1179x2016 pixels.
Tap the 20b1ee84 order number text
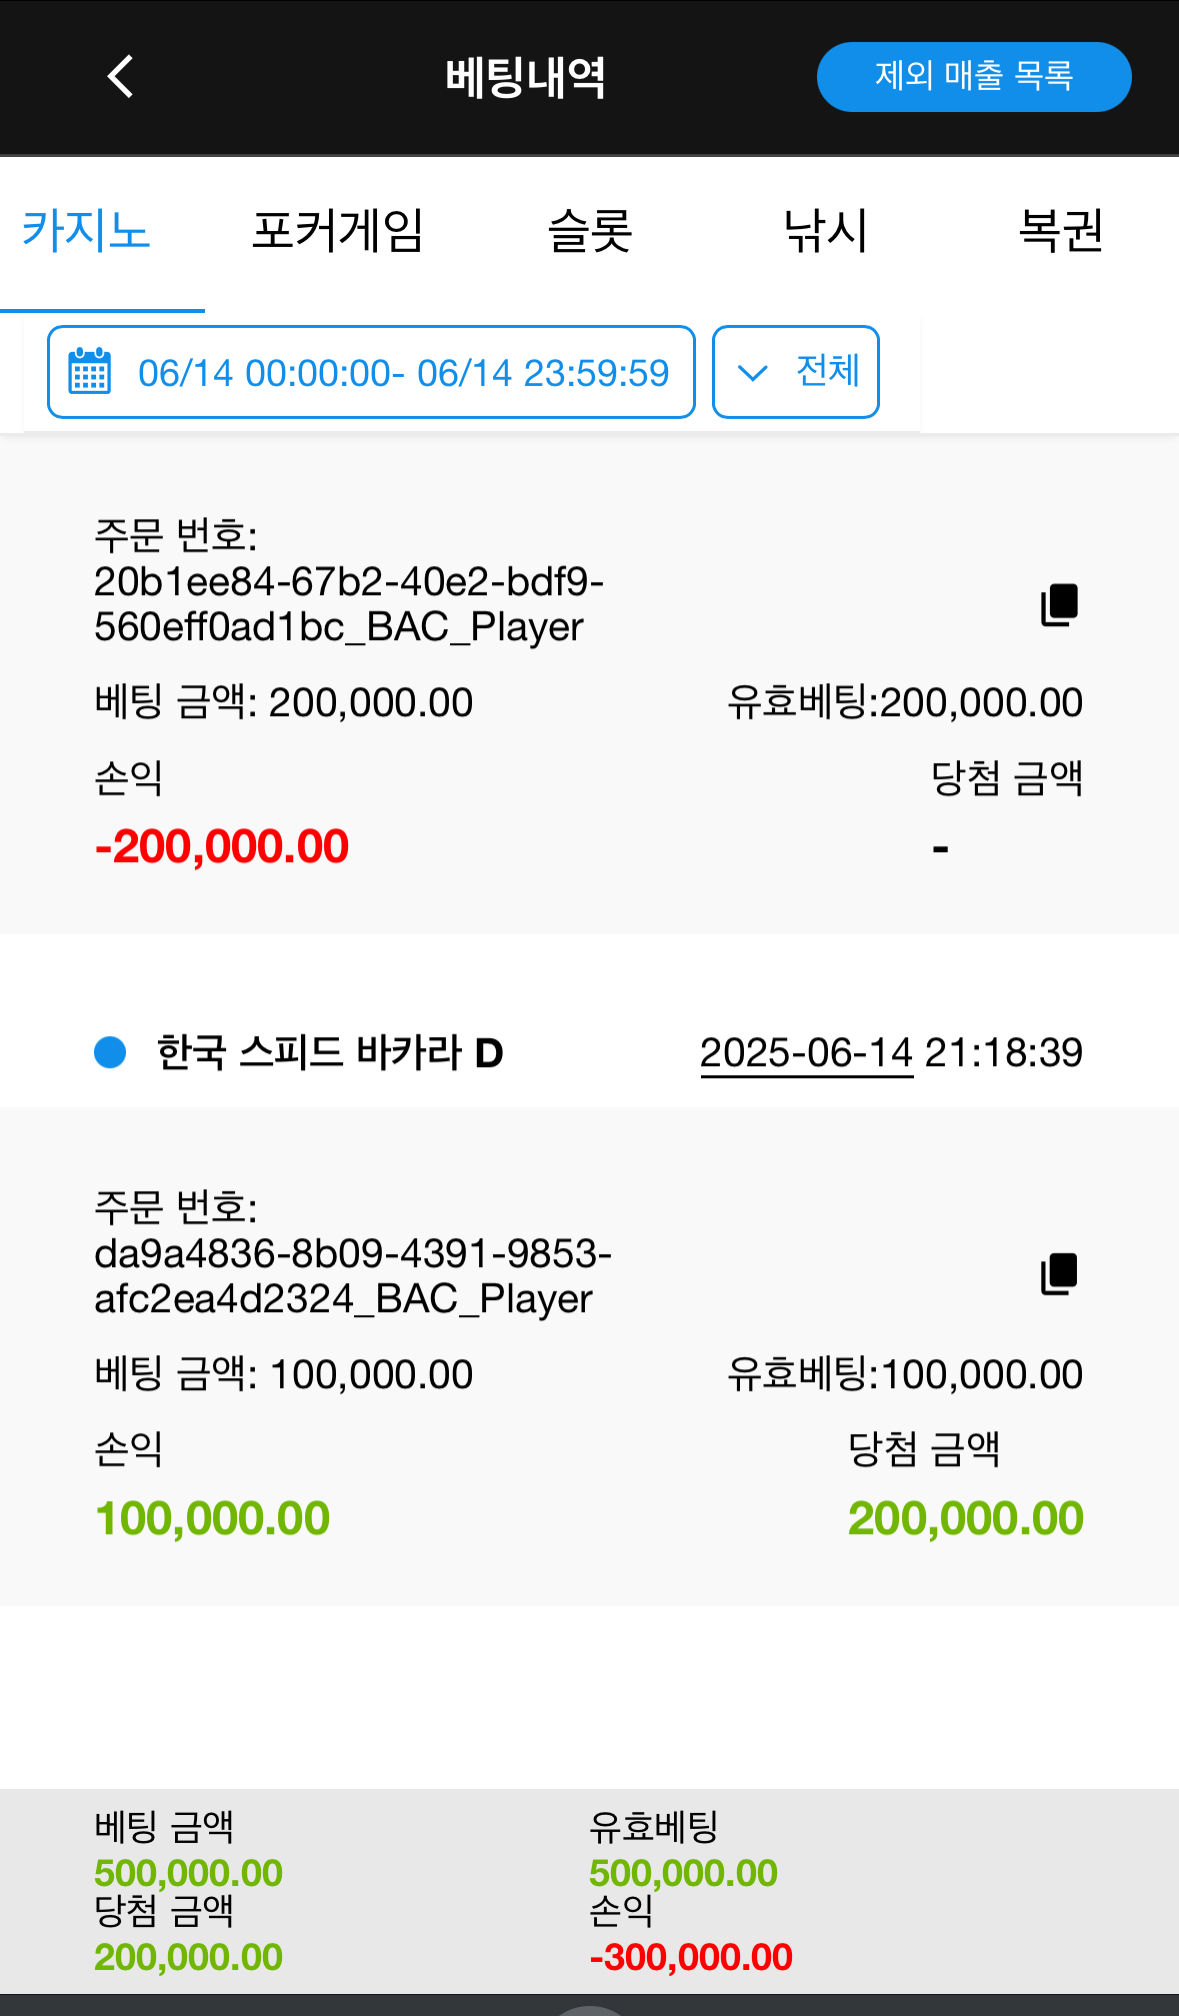(x=349, y=604)
